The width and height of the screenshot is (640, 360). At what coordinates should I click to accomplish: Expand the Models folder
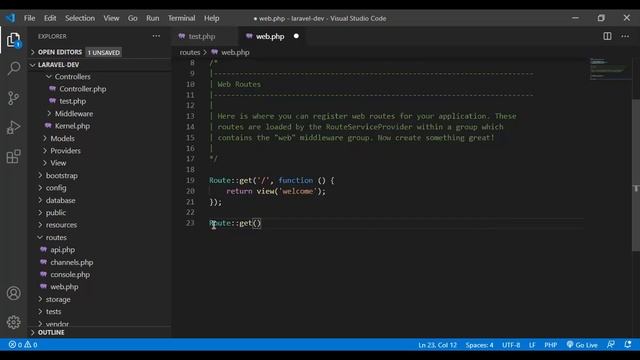tap(62, 138)
